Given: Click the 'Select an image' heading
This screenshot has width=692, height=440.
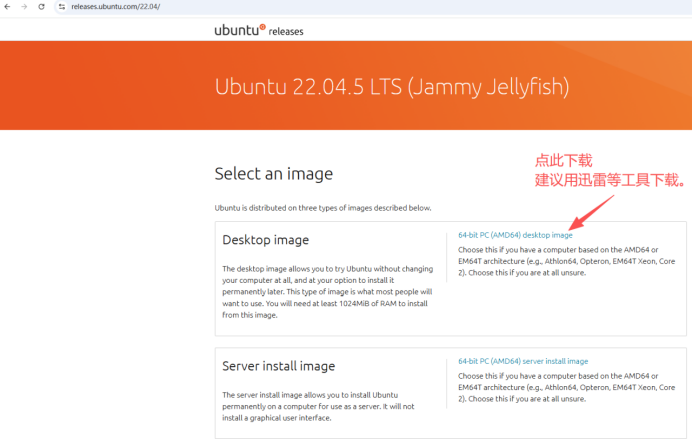Looking at the screenshot, I should [x=274, y=174].
